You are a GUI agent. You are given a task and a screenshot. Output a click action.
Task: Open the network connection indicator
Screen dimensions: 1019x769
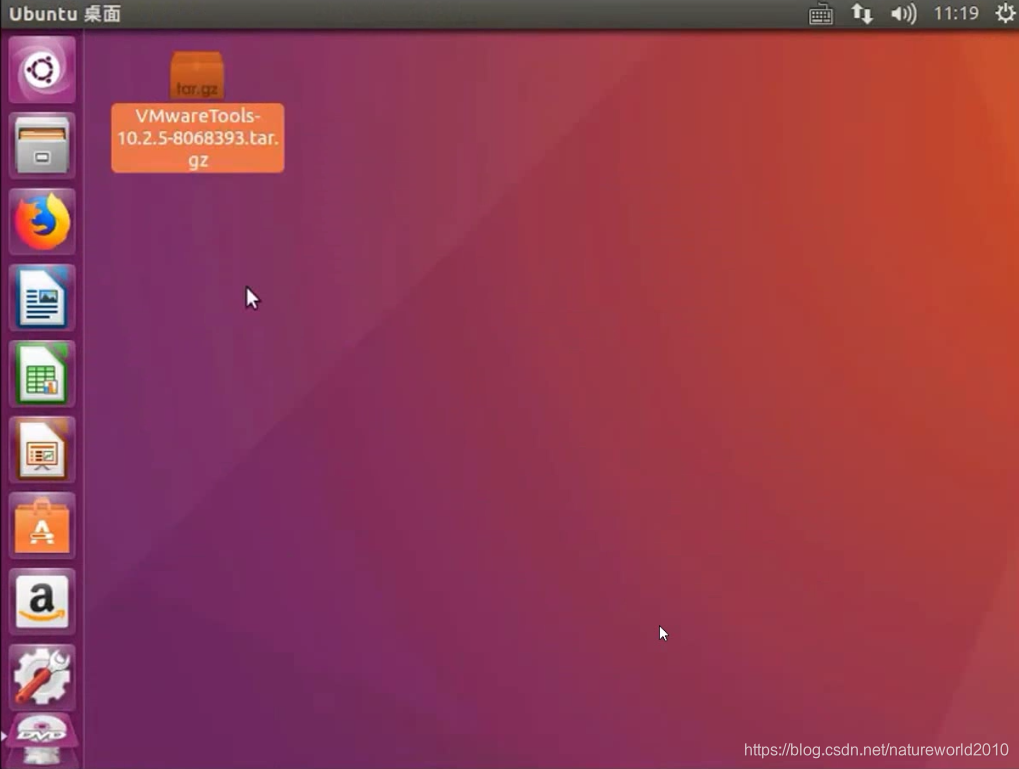(x=862, y=14)
